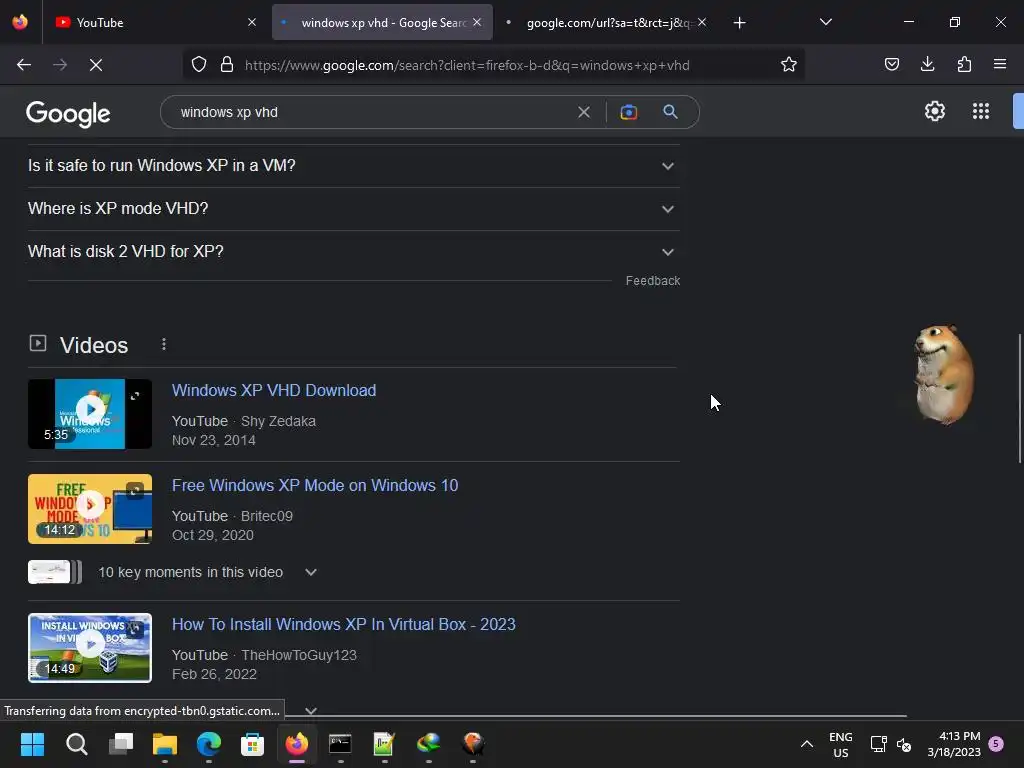Open Task View on taskbar
The height and width of the screenshot is (768, 1024).
coord(121,743)
